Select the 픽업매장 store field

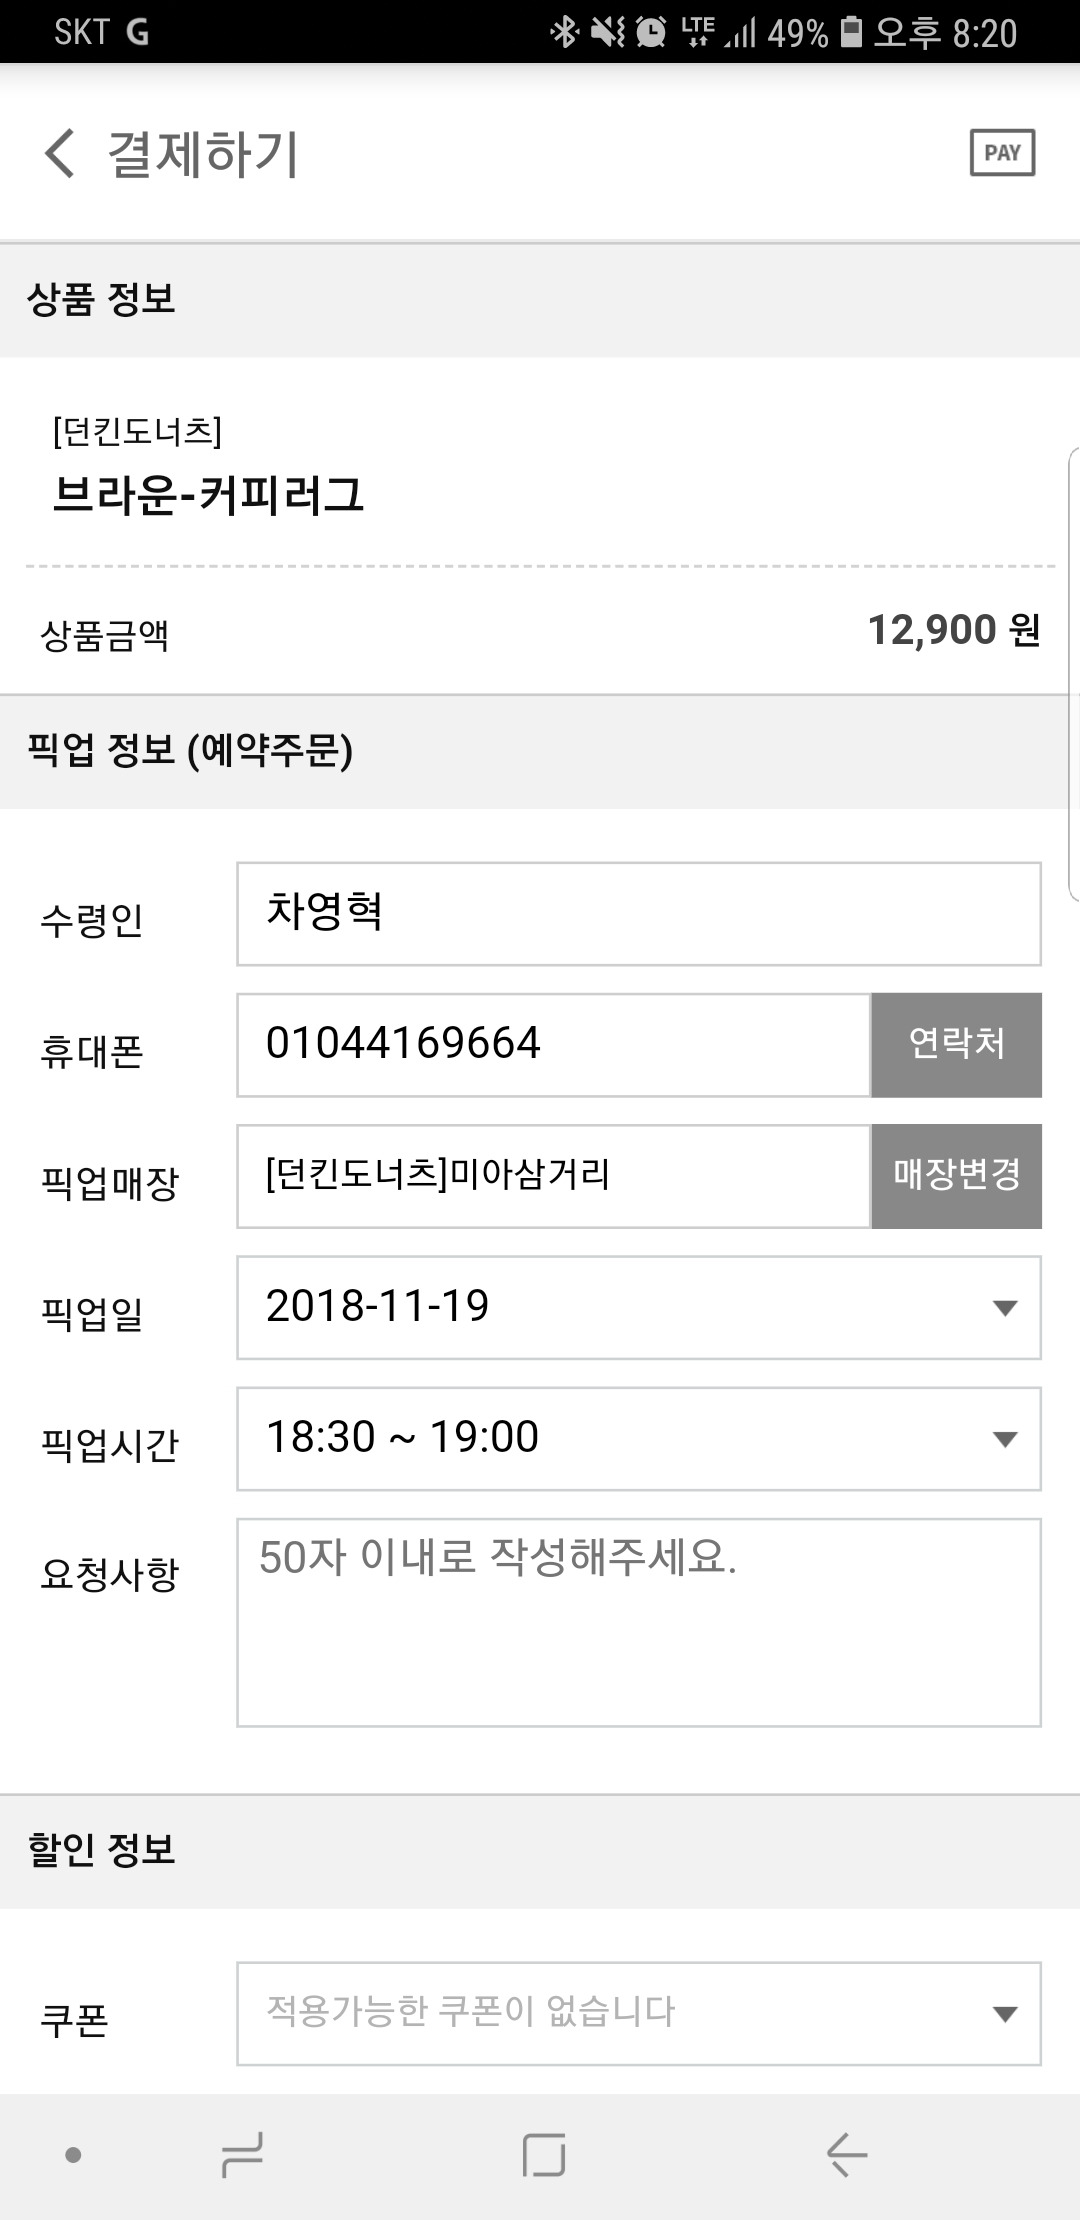(553, 1175)
